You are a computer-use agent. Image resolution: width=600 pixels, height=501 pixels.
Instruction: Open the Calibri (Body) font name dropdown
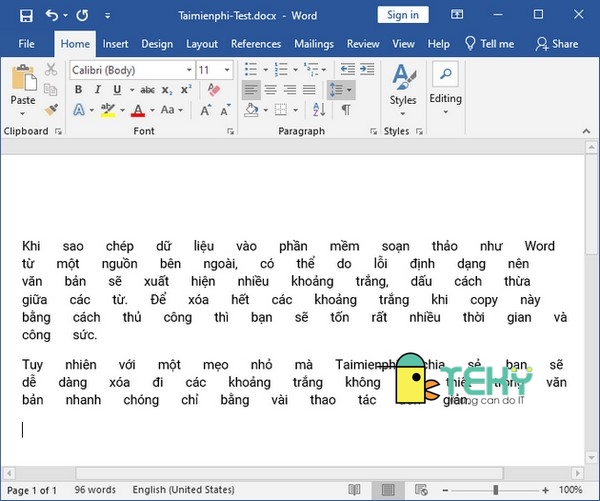click(x=189, y=70)
